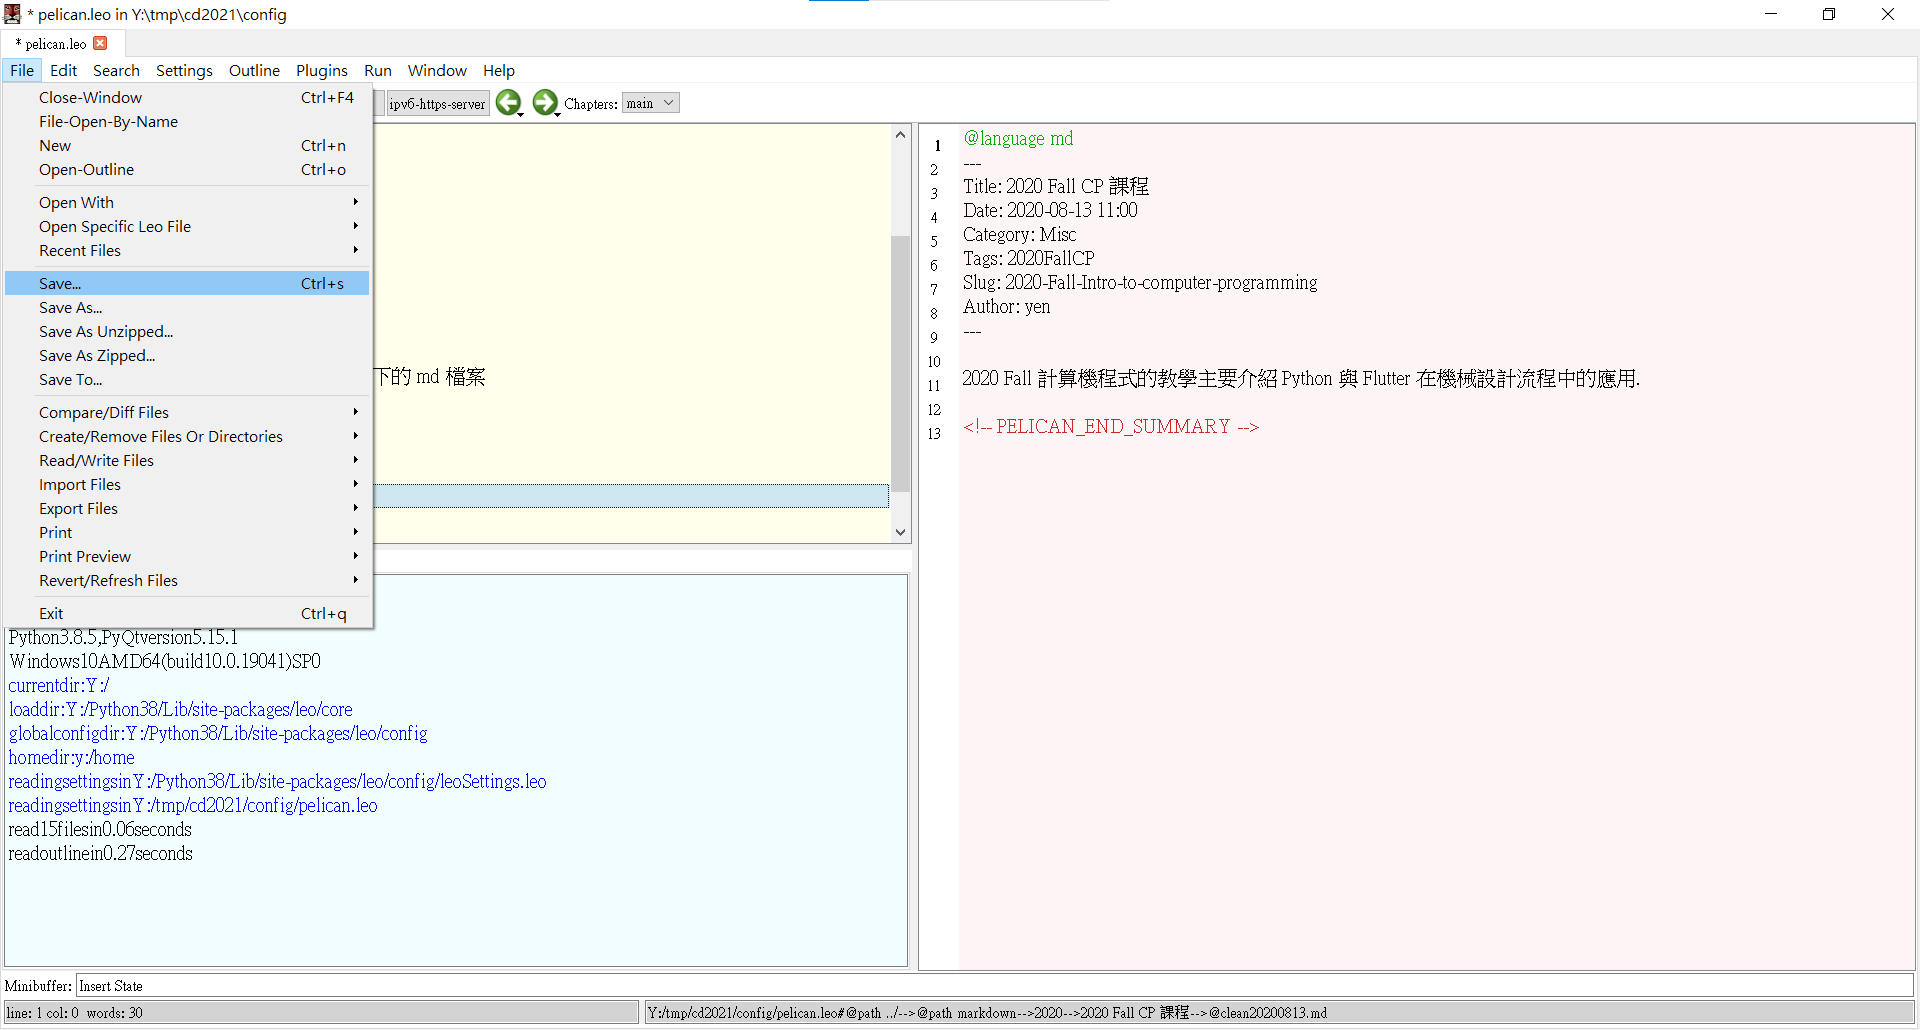Click the highlighted selected outline node row

[631, 496]
